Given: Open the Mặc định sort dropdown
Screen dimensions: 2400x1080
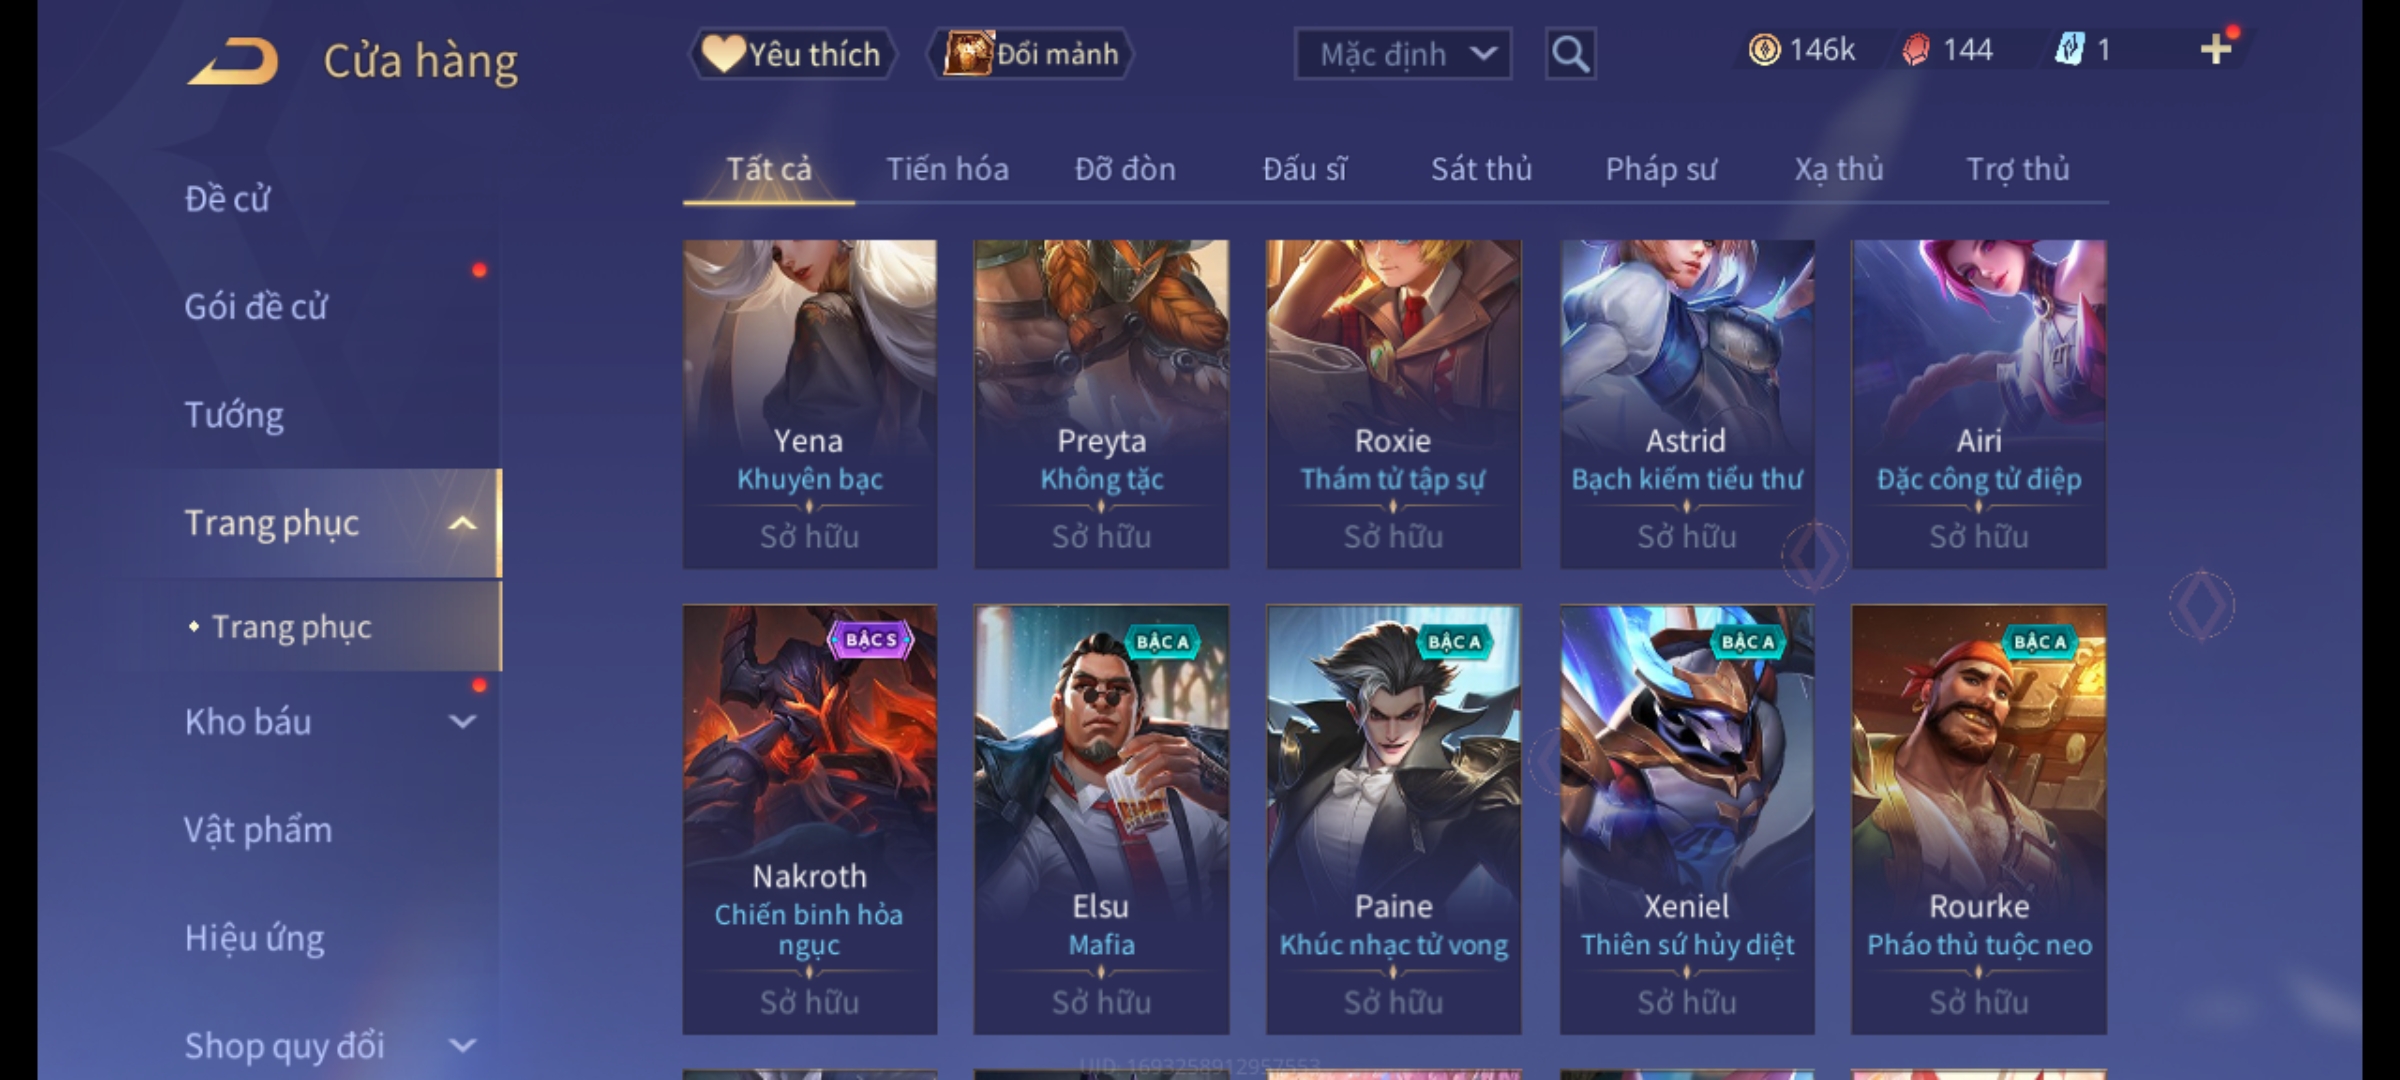Looking at the screenshot, I should click(1403, 54).
